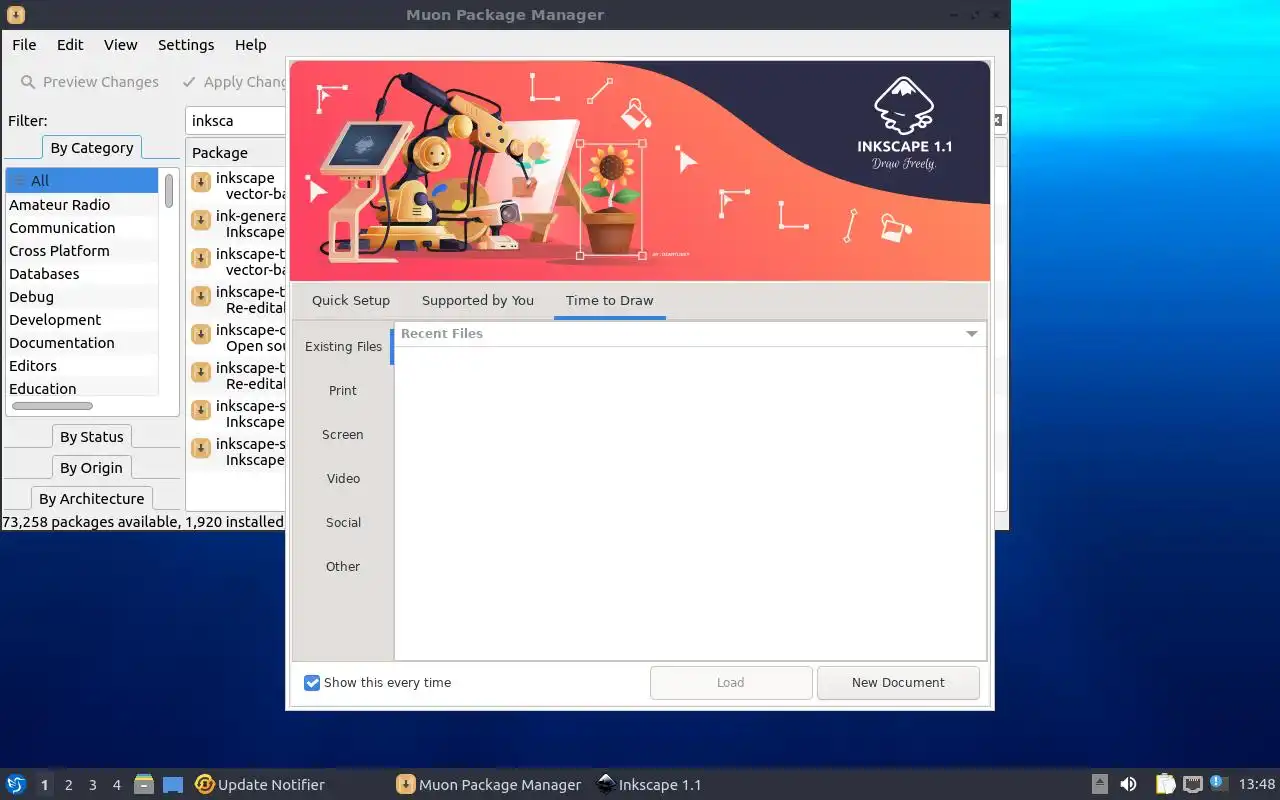Click Preview Changes in Muon toolbar
The image size is (1280, 800).
point(90,82)
